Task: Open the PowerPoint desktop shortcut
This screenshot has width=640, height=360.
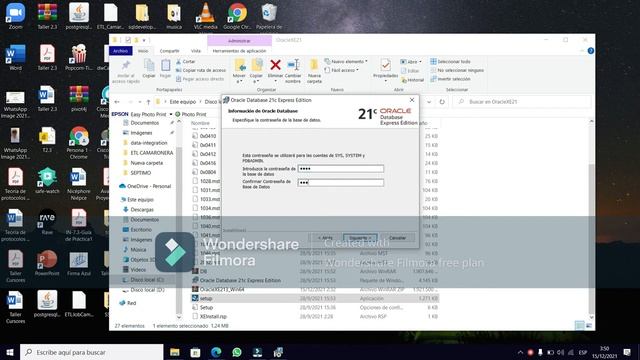Action: (47, 263)
